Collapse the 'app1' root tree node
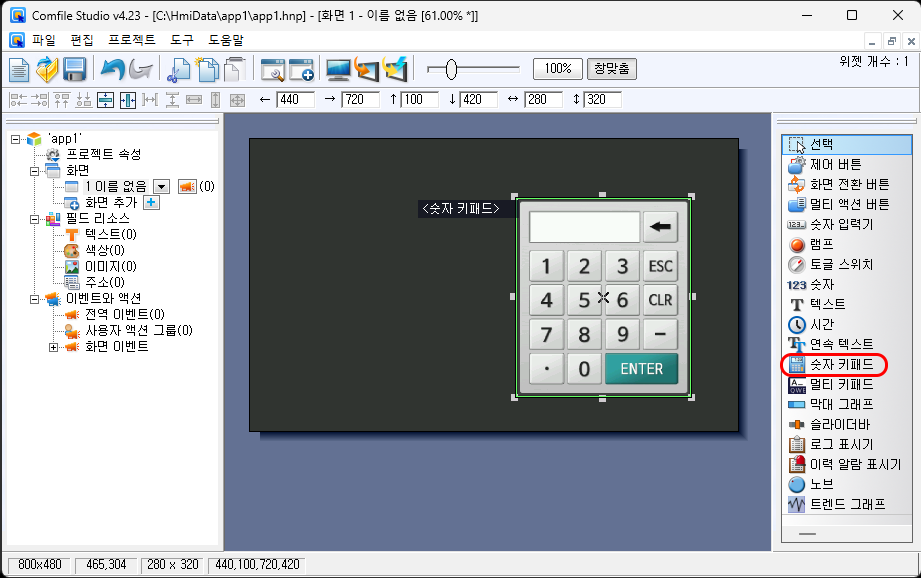The image size is (921, 578). pyautogui.click(x=16, y=138)
